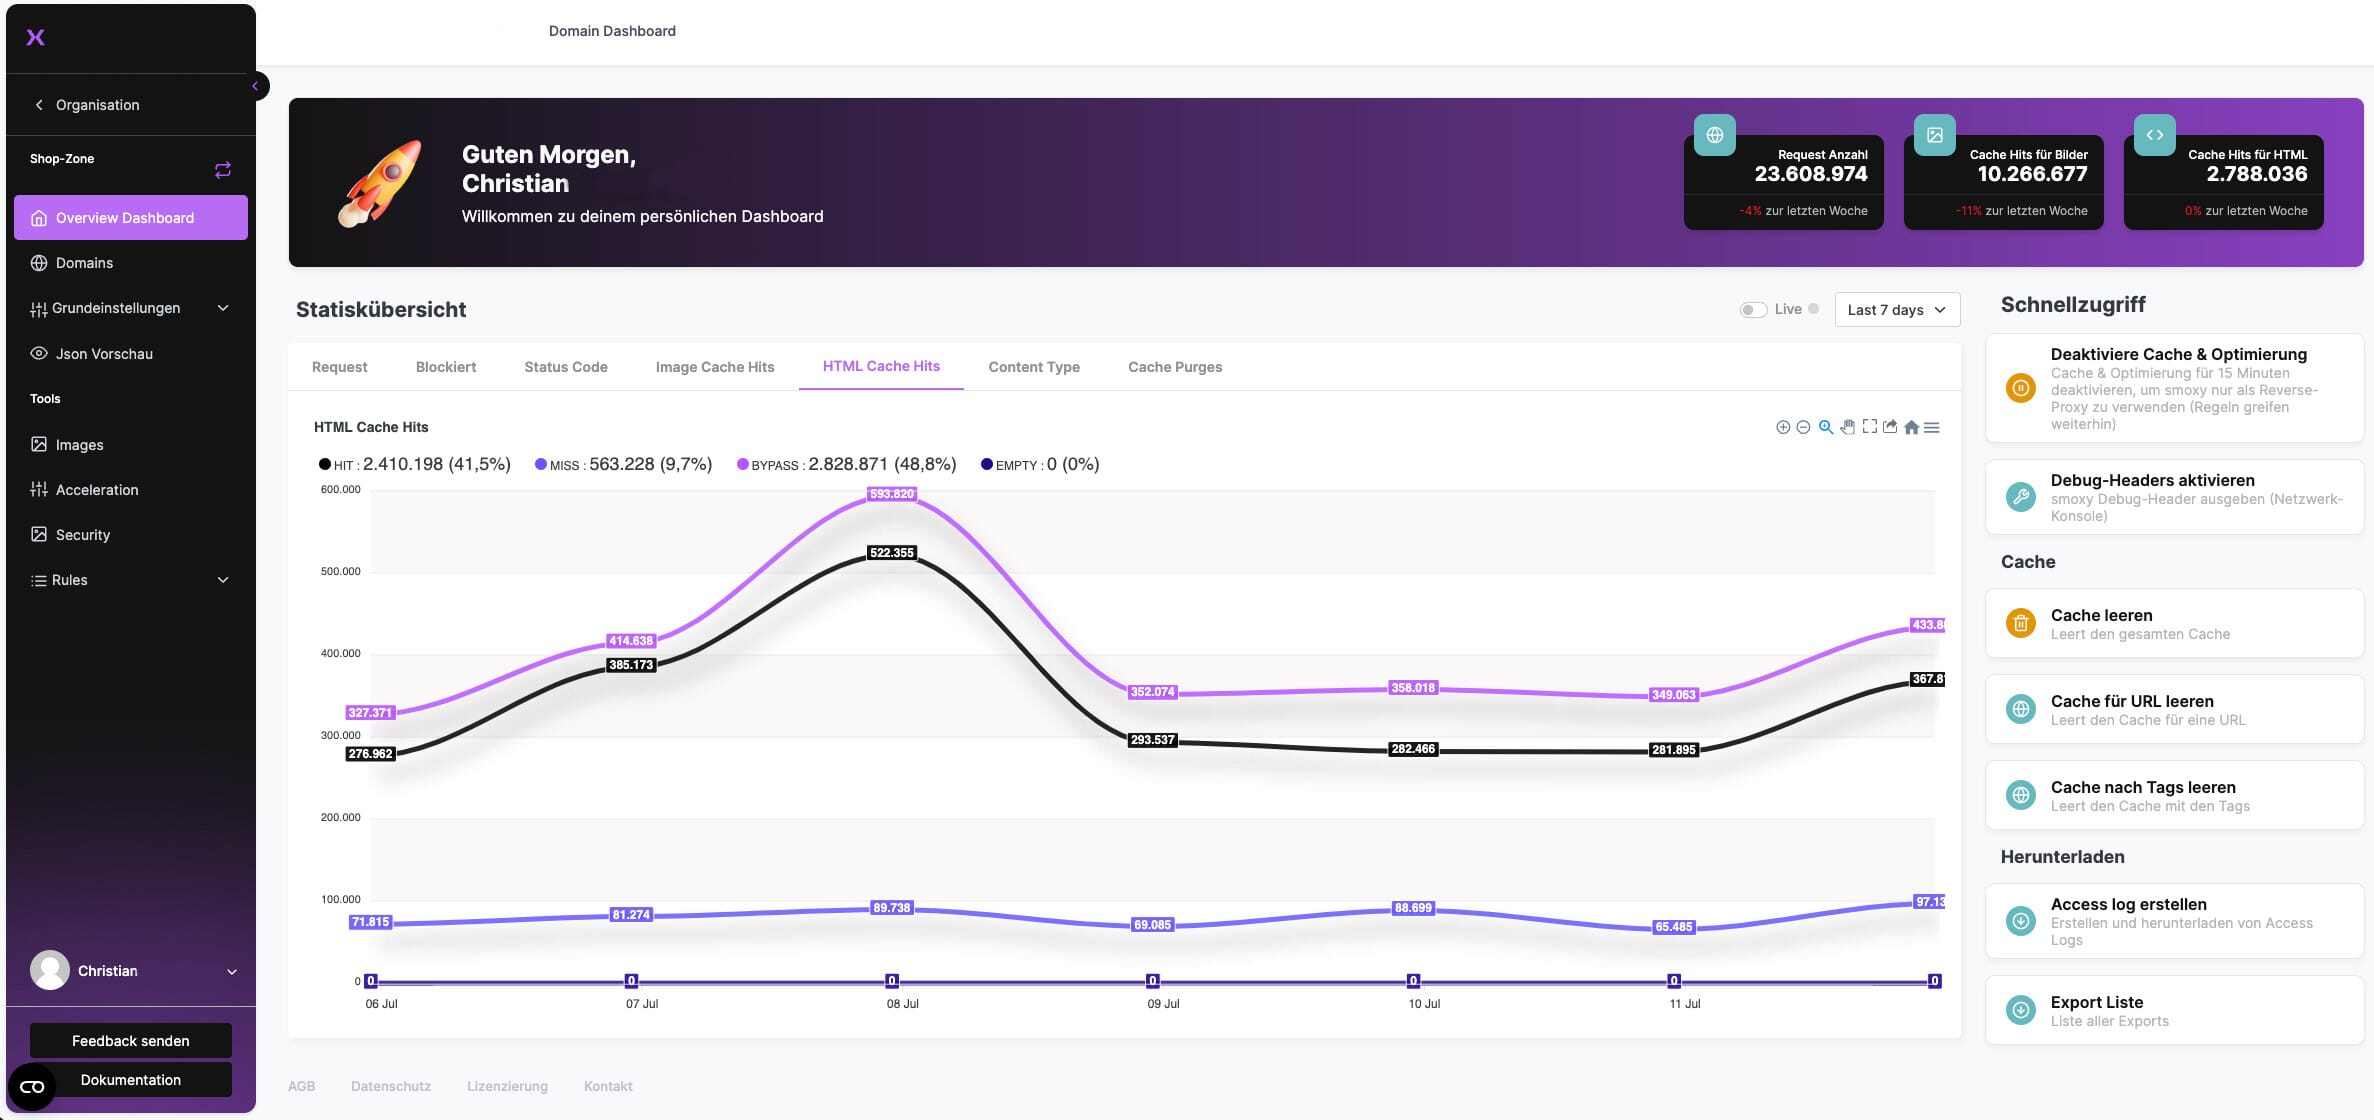Viewport: 2374px width, 1120px height.
Task: Toggle MISS series color dot in legend
Action: (541, 464)
